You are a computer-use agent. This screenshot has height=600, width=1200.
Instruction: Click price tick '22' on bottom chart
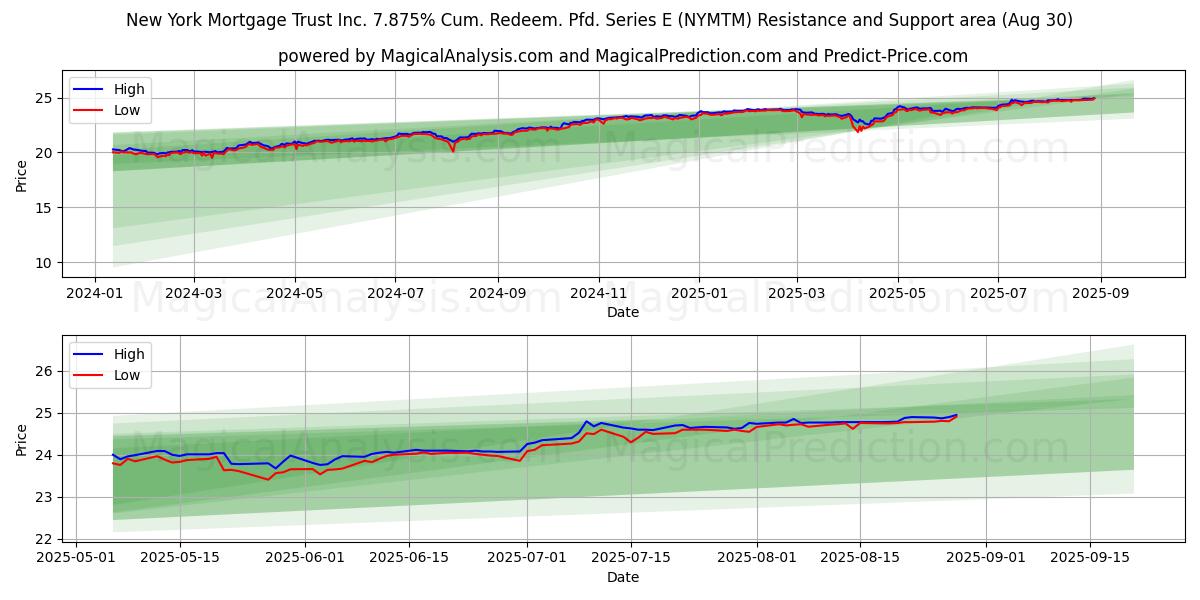[45, 539]
